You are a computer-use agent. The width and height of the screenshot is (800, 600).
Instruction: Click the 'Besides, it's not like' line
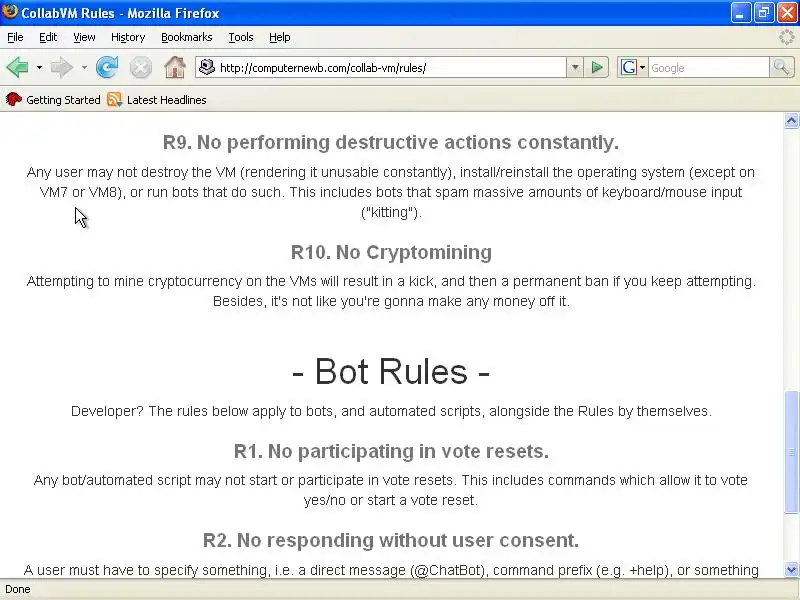[391, 301]
